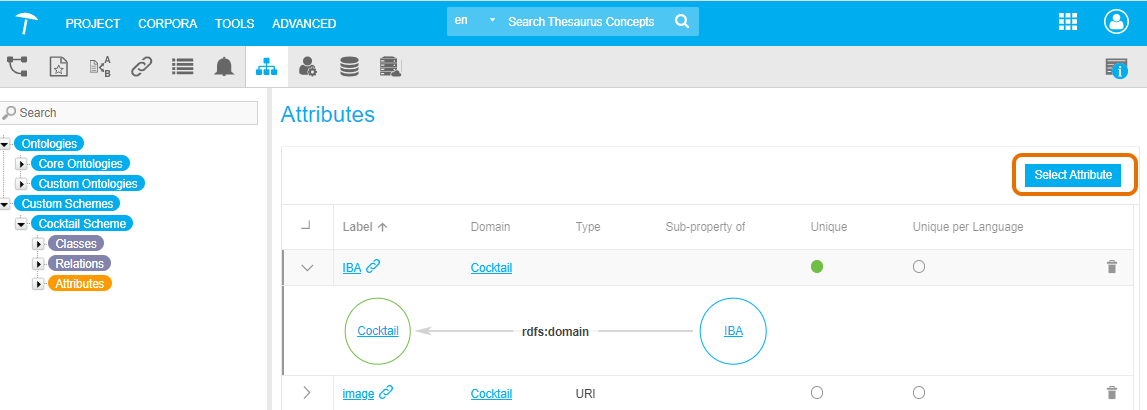Viewport: 1147px width, 410px height.
Task: Expand the image attribute row
Action: coord(307,393)
